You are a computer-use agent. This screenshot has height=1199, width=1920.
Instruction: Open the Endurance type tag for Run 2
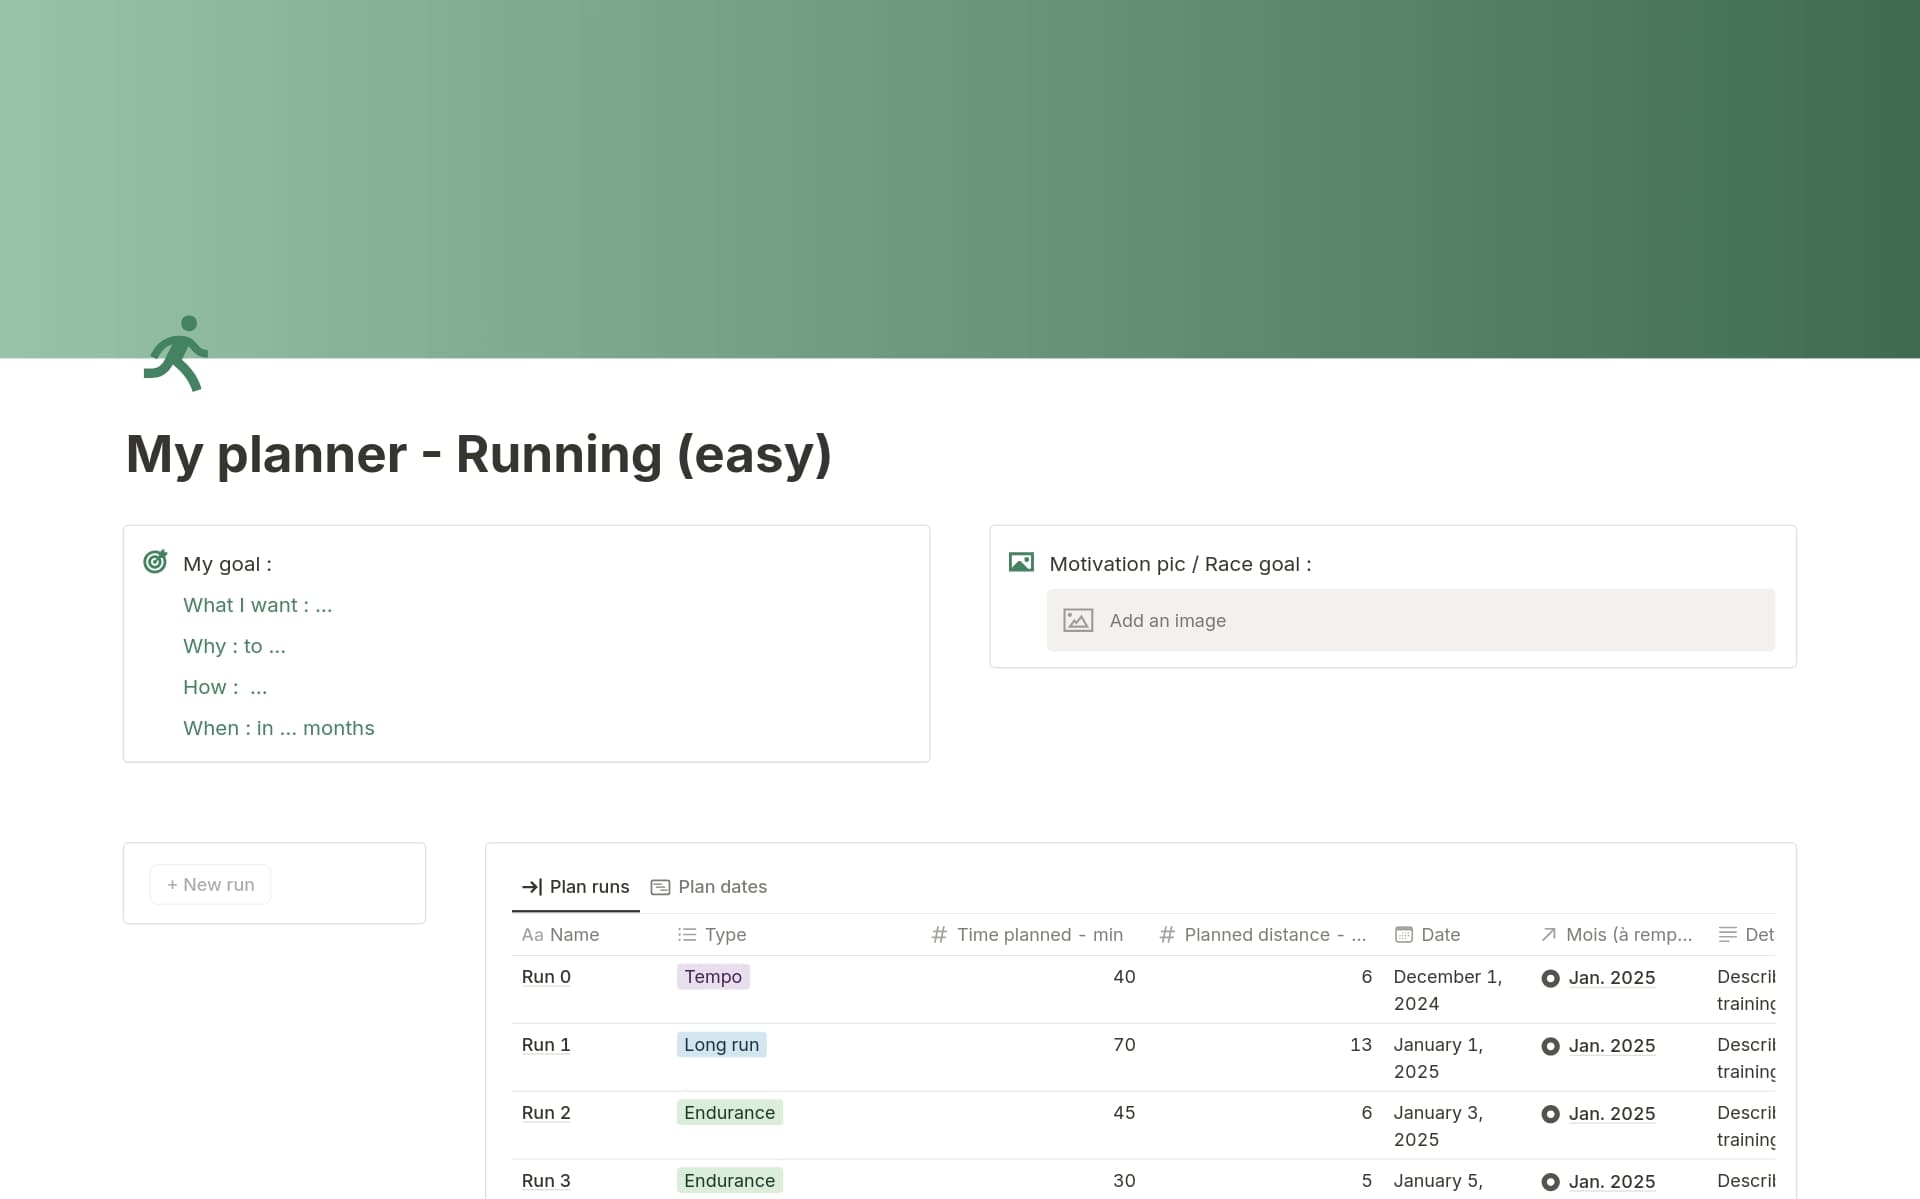coord(728,1112)
